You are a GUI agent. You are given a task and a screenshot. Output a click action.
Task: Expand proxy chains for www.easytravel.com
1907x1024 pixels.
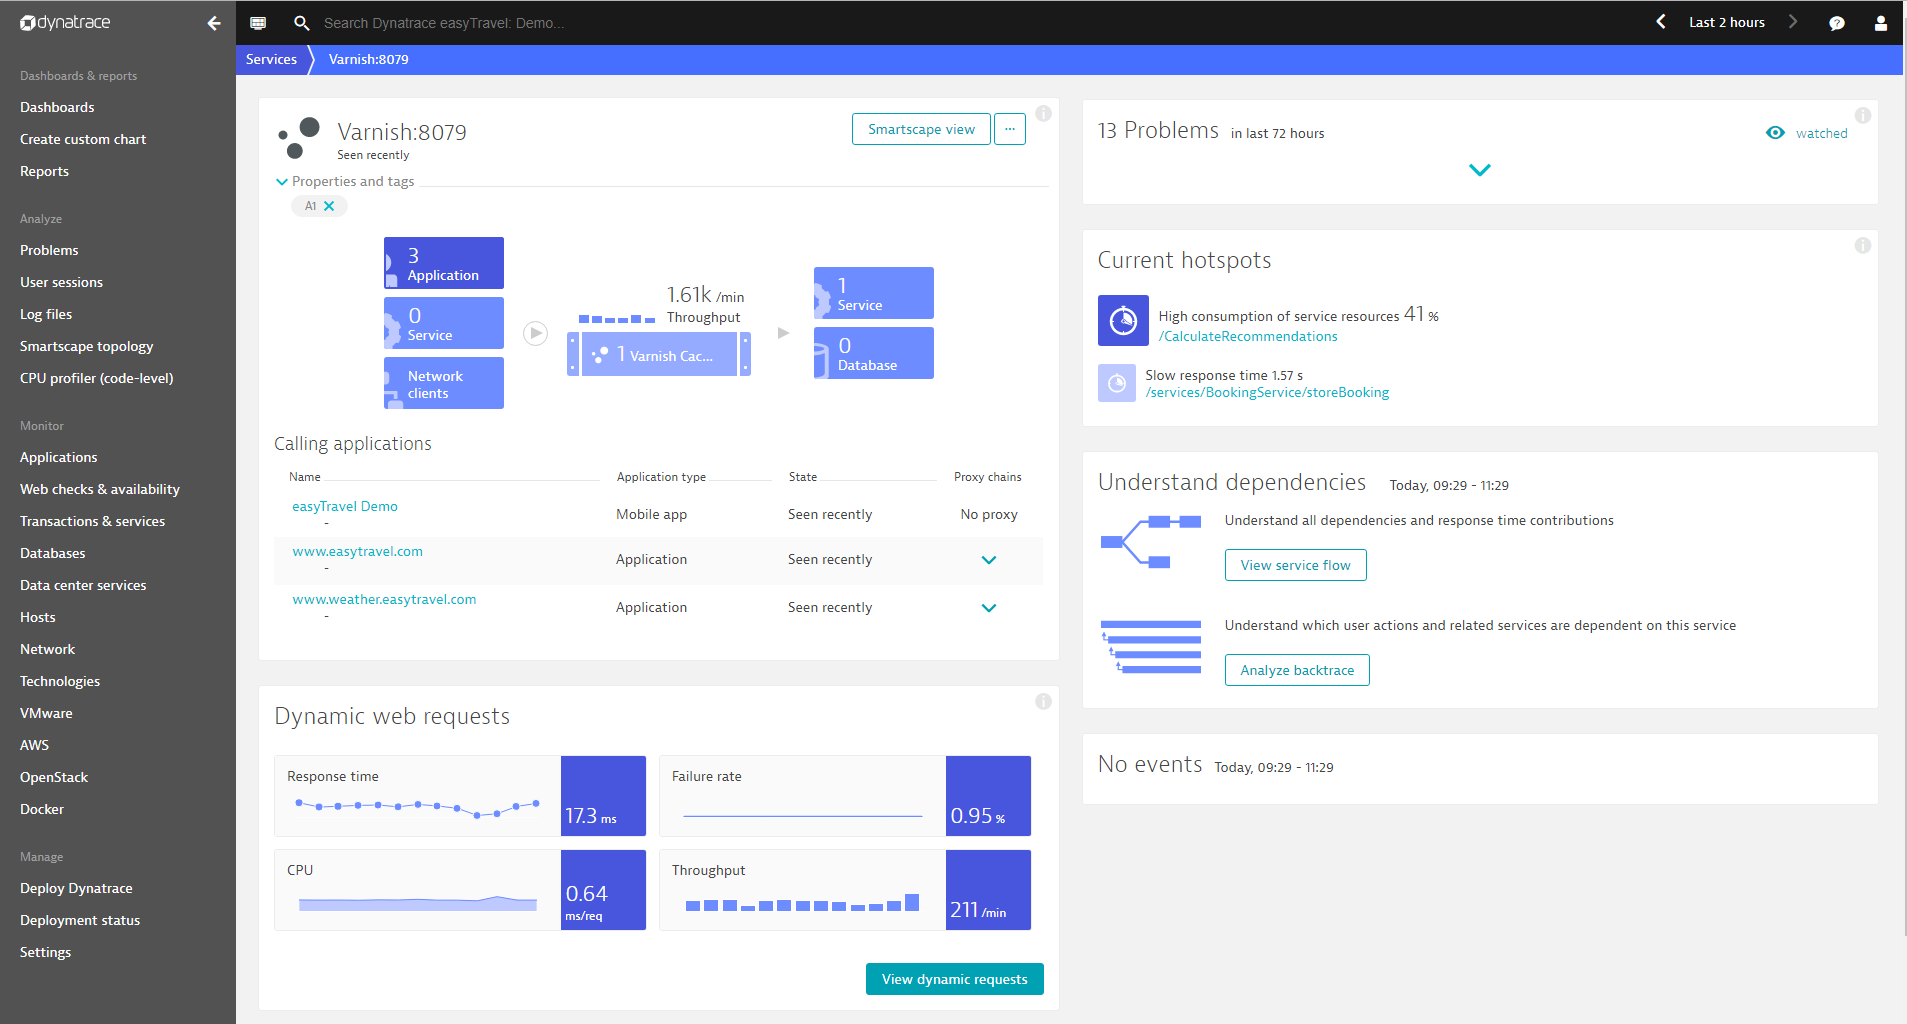[989, 560]
